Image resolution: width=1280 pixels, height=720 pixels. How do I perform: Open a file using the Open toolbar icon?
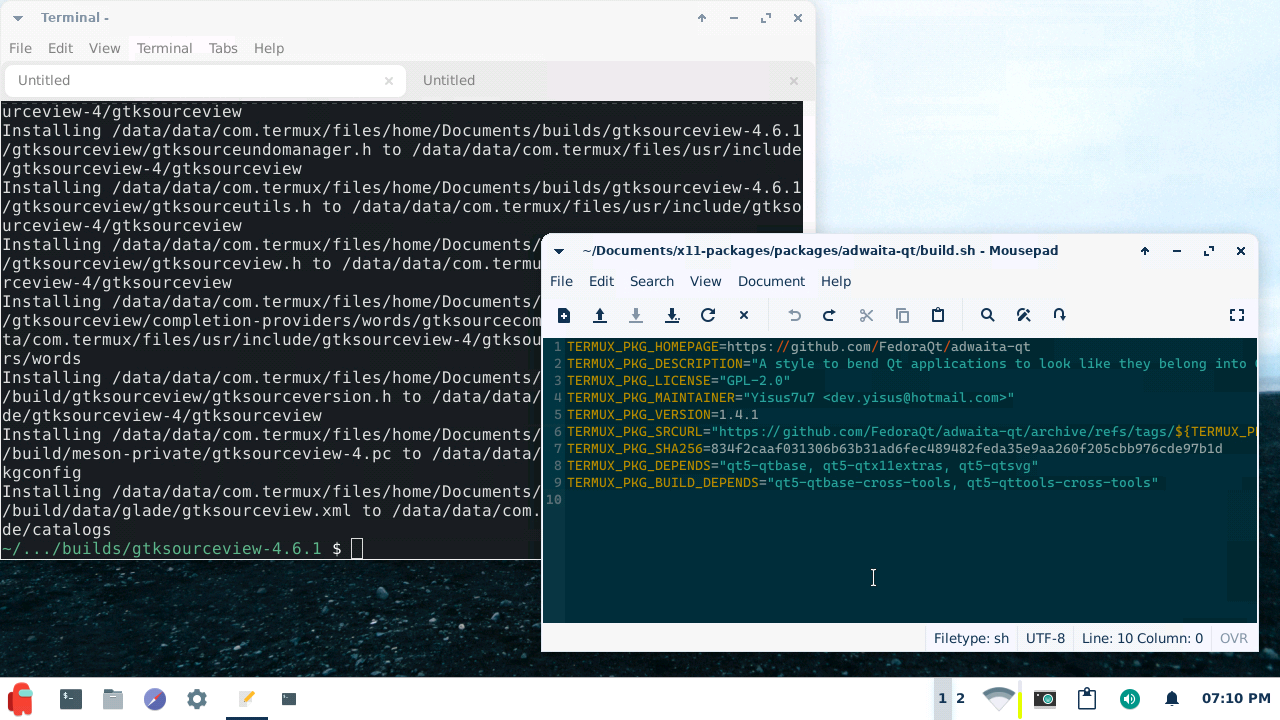coord(599,315)
